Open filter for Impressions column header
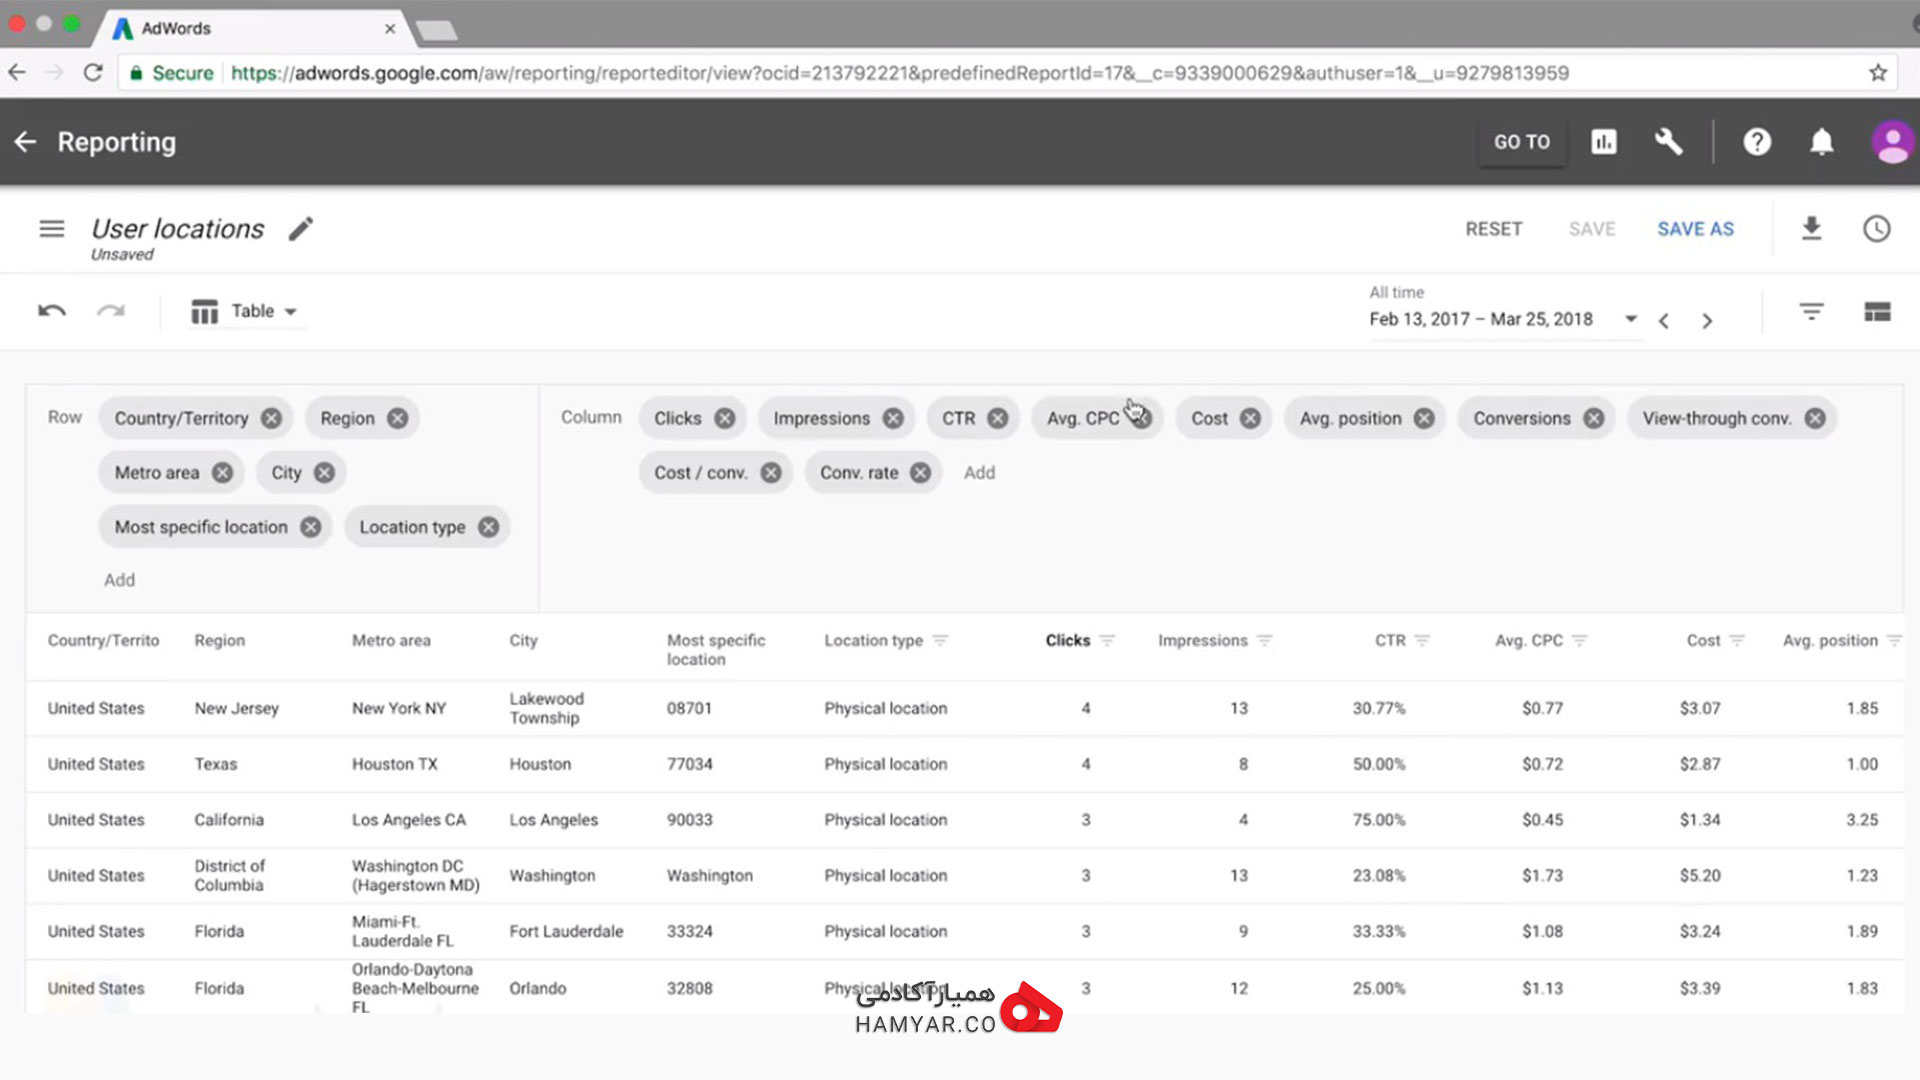The height and width of the screenshot is (1080, 1920). pyautogui.click(x=1265, y=640)
